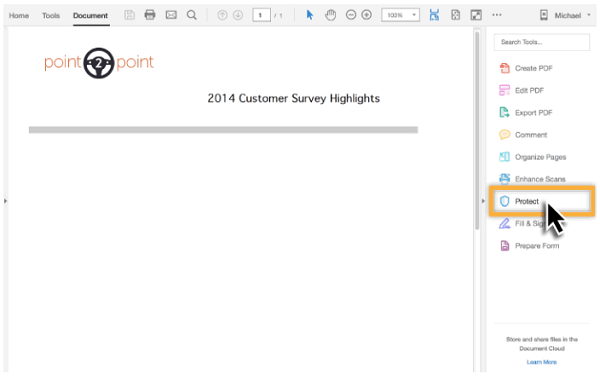The height and width of the screenshot is (385, 600).
Task: Open search with magnifying glass icon
Action: click(x=192, y=15)
